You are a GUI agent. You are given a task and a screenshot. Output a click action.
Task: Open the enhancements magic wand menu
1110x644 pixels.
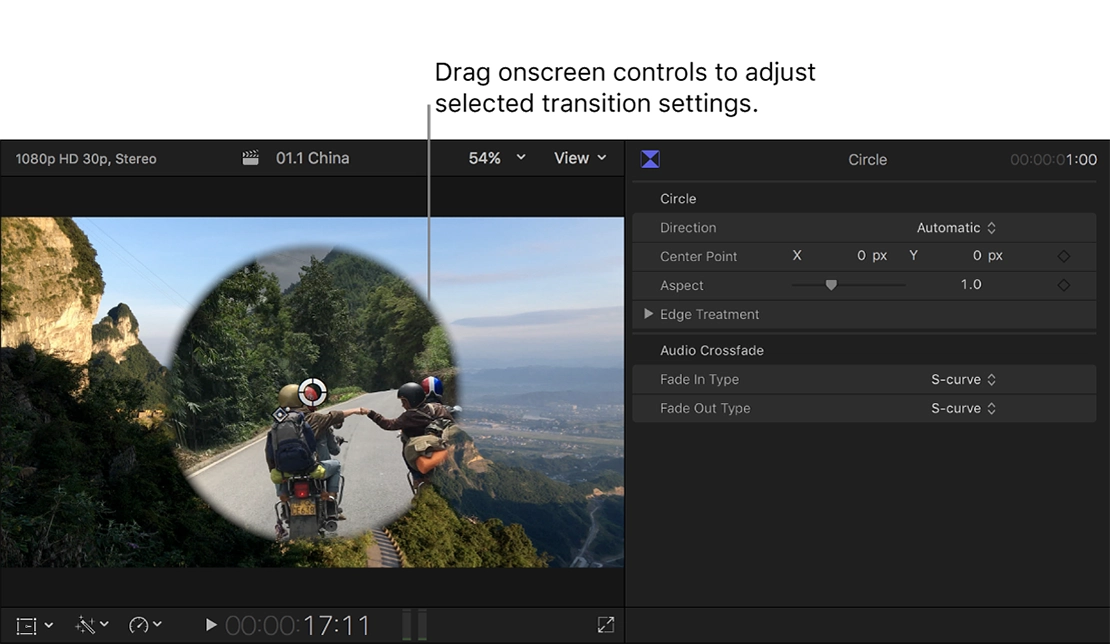tap(92, 626)
